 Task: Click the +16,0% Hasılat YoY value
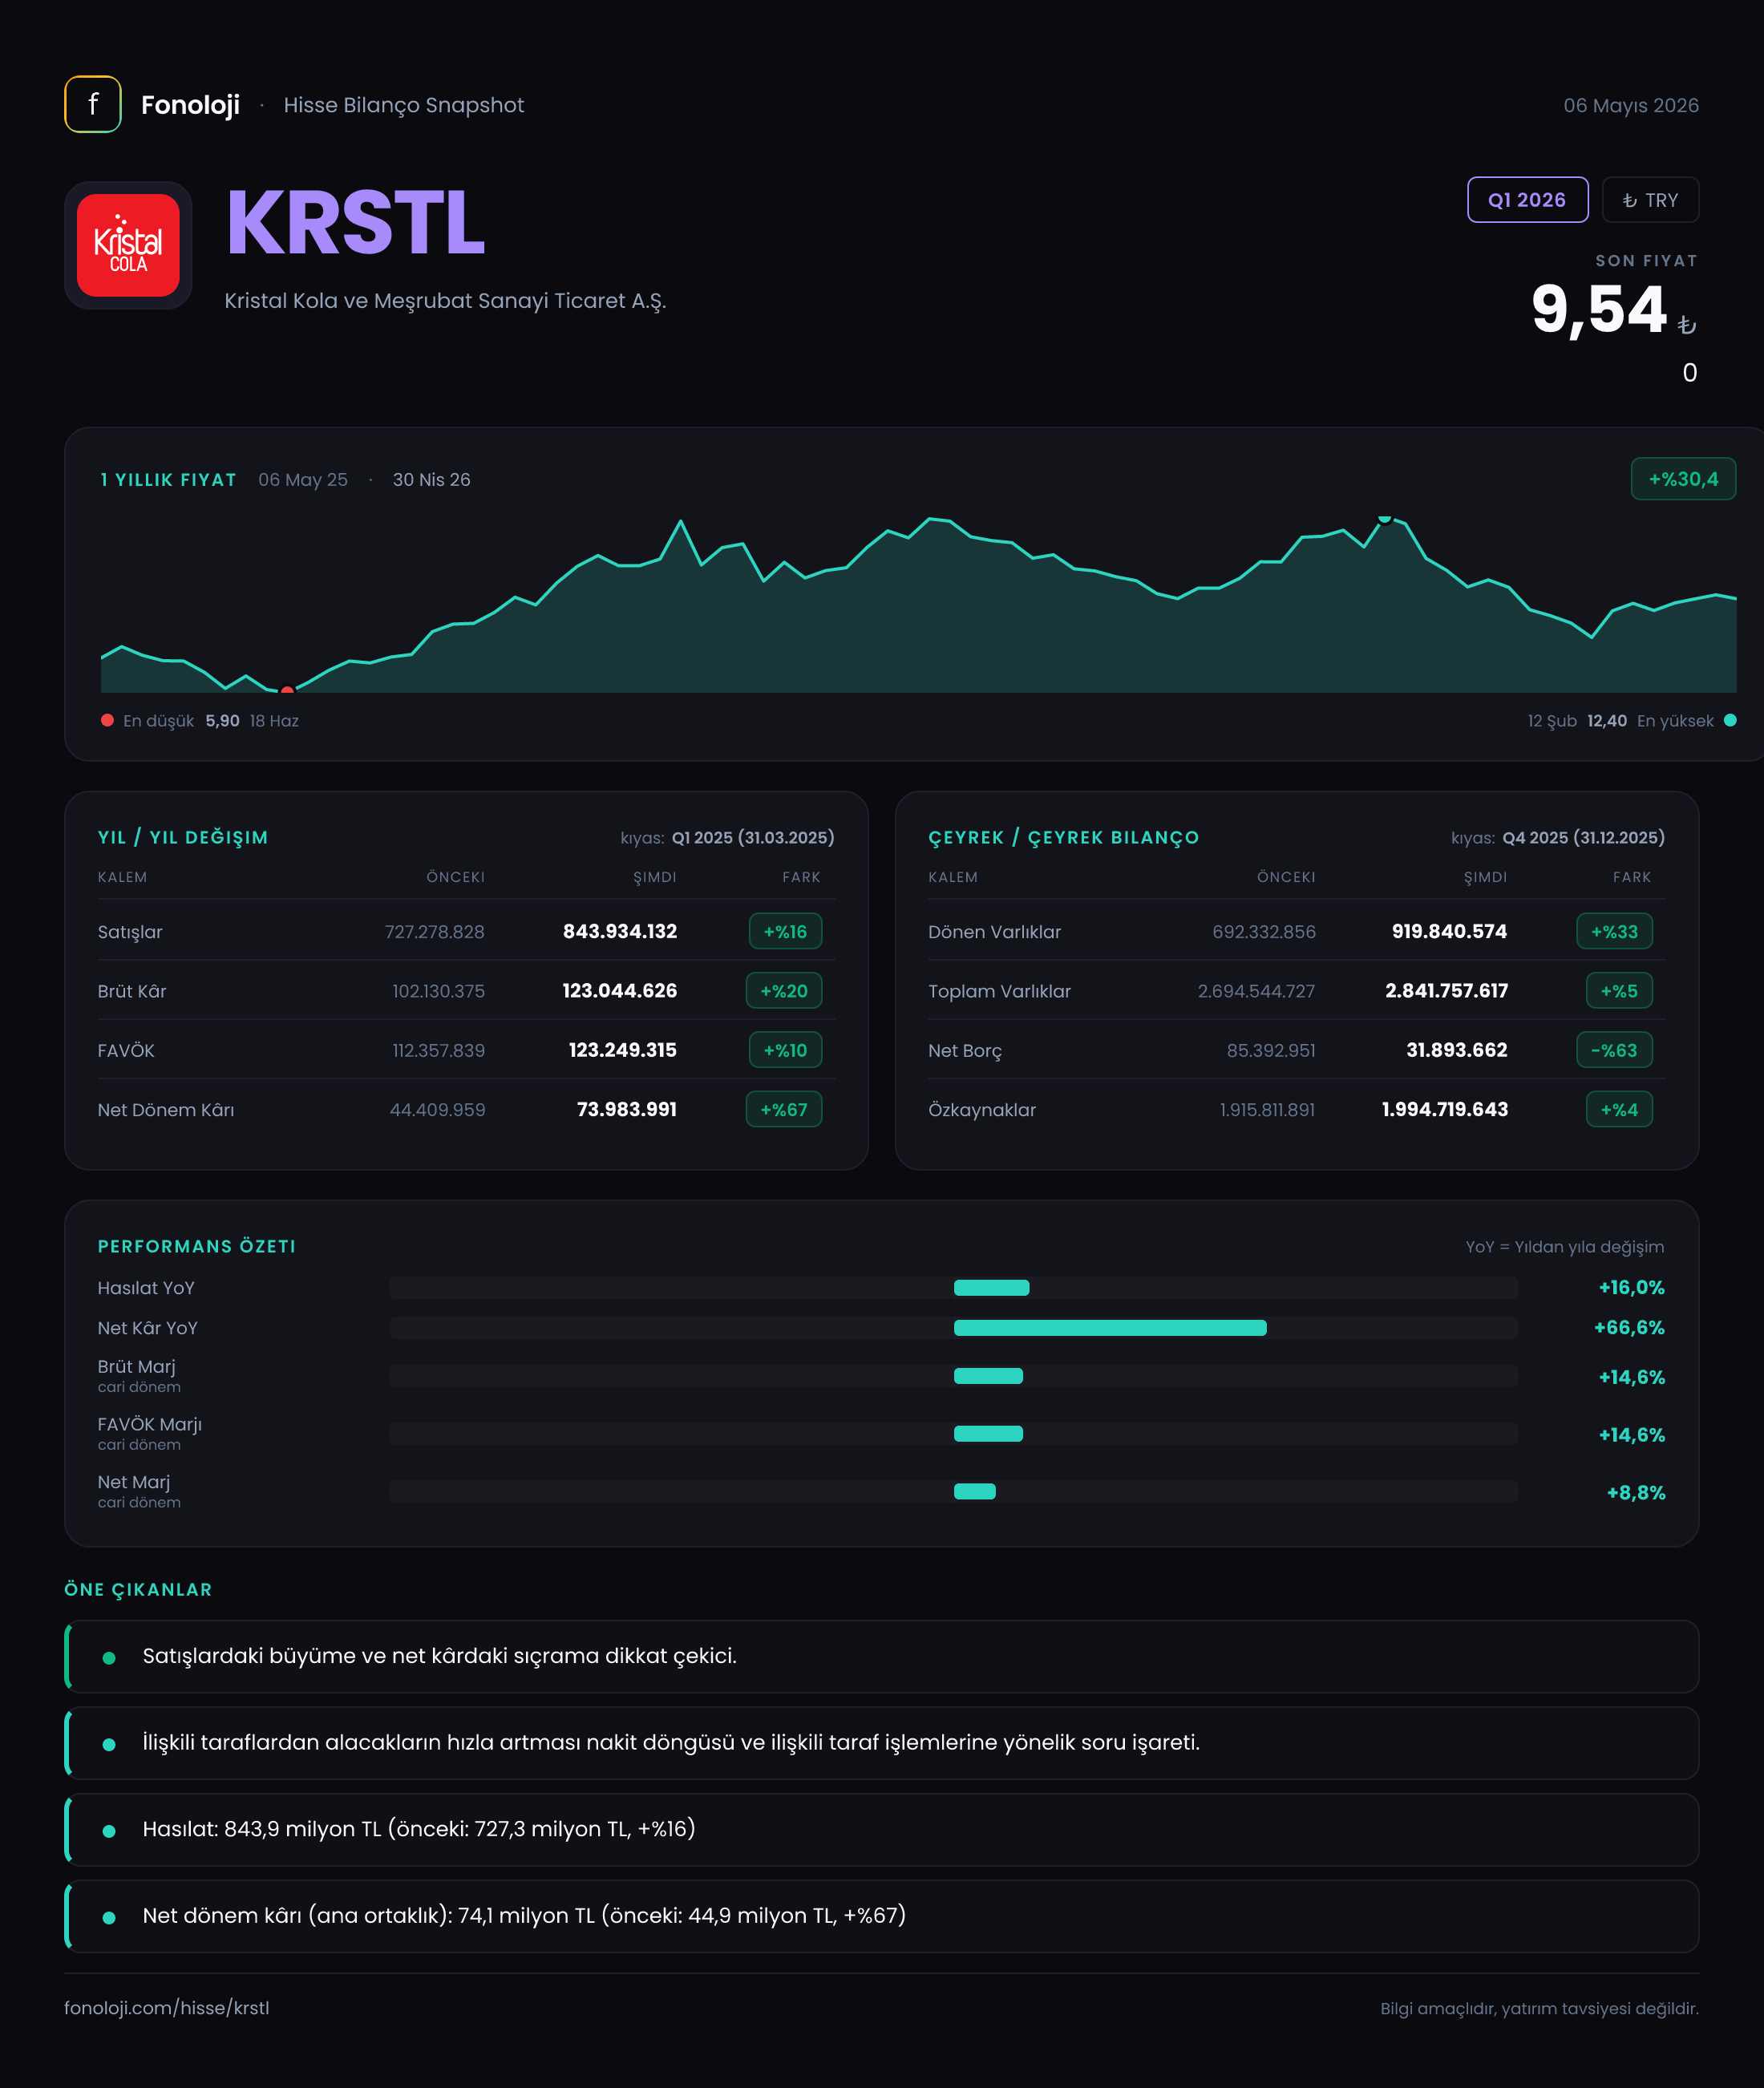pyautogui.click(x=1631, y=1287)
